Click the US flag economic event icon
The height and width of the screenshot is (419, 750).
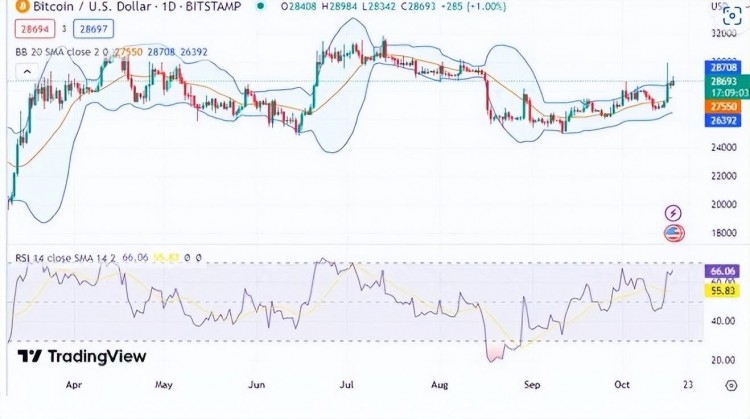(673, 233)
